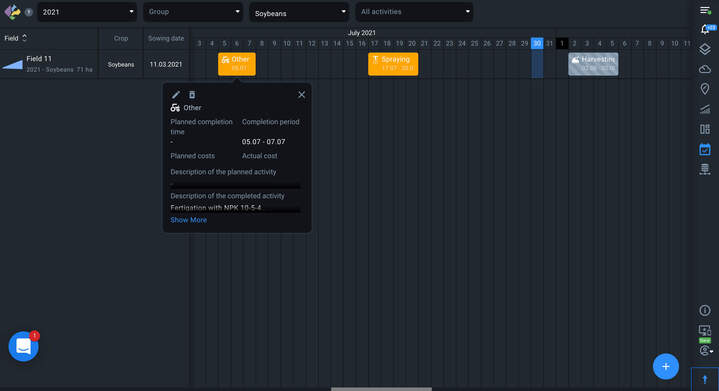This screenshot has width=719, height=391.
Task: Select the Spraying activity bar
Action: click(393, 64)
